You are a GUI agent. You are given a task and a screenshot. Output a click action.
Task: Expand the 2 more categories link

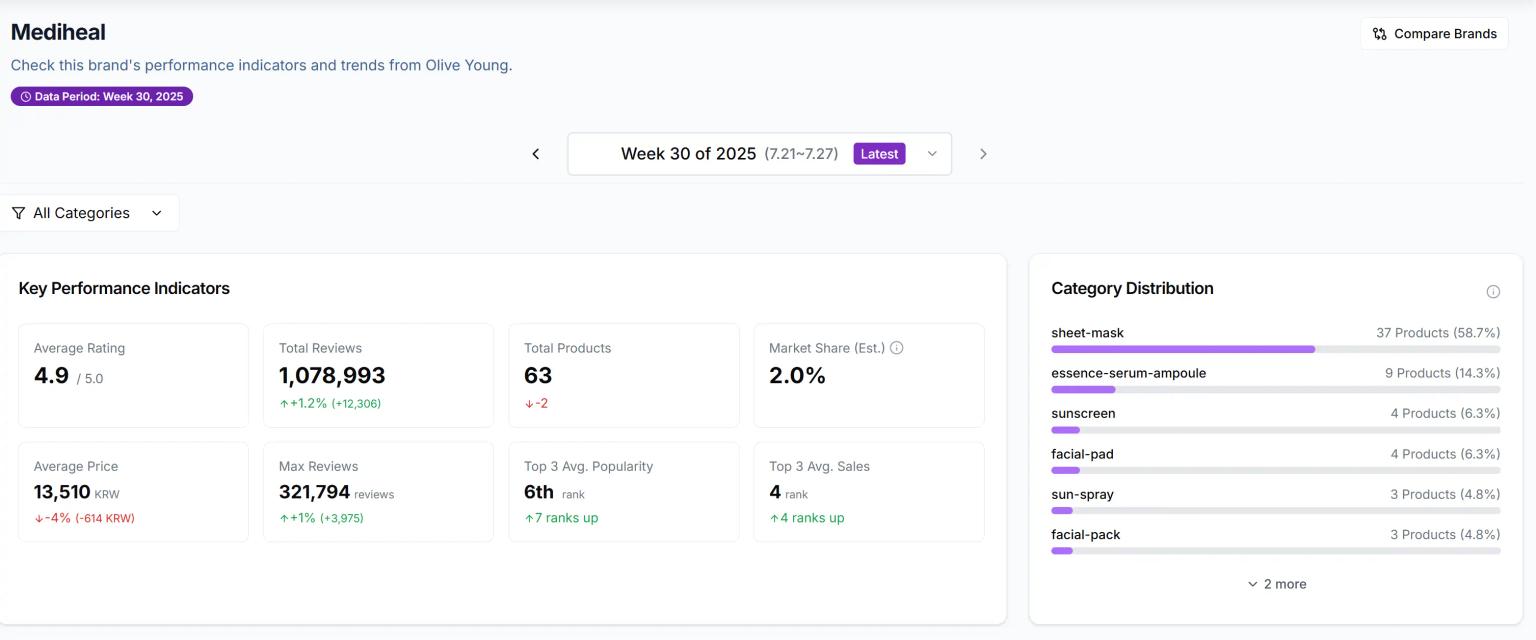click(1276, 584)
